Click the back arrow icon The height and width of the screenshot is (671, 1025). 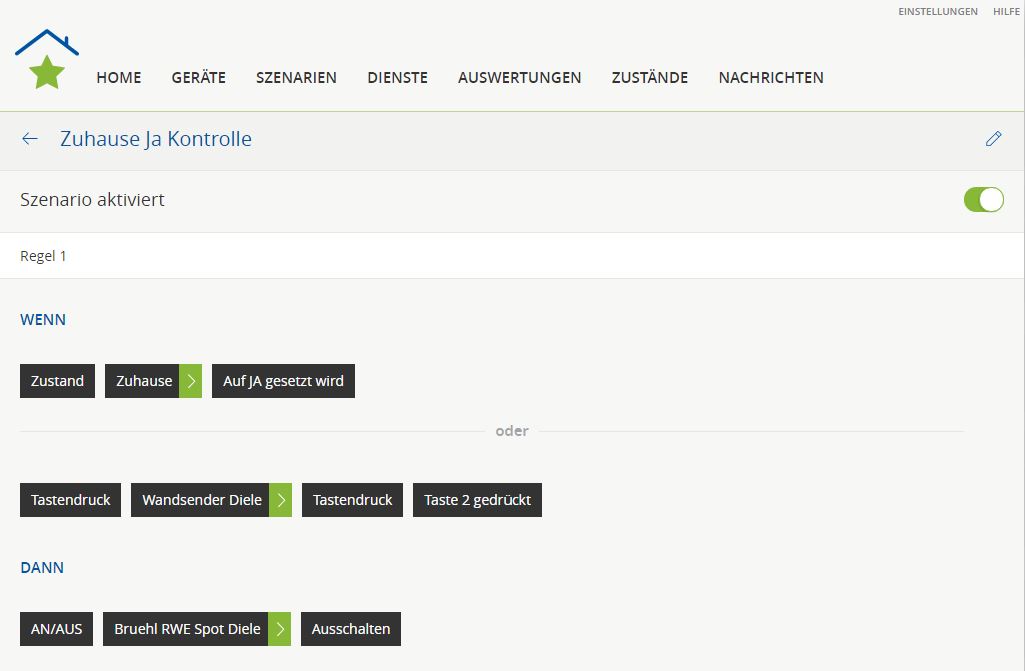point(30,139)
